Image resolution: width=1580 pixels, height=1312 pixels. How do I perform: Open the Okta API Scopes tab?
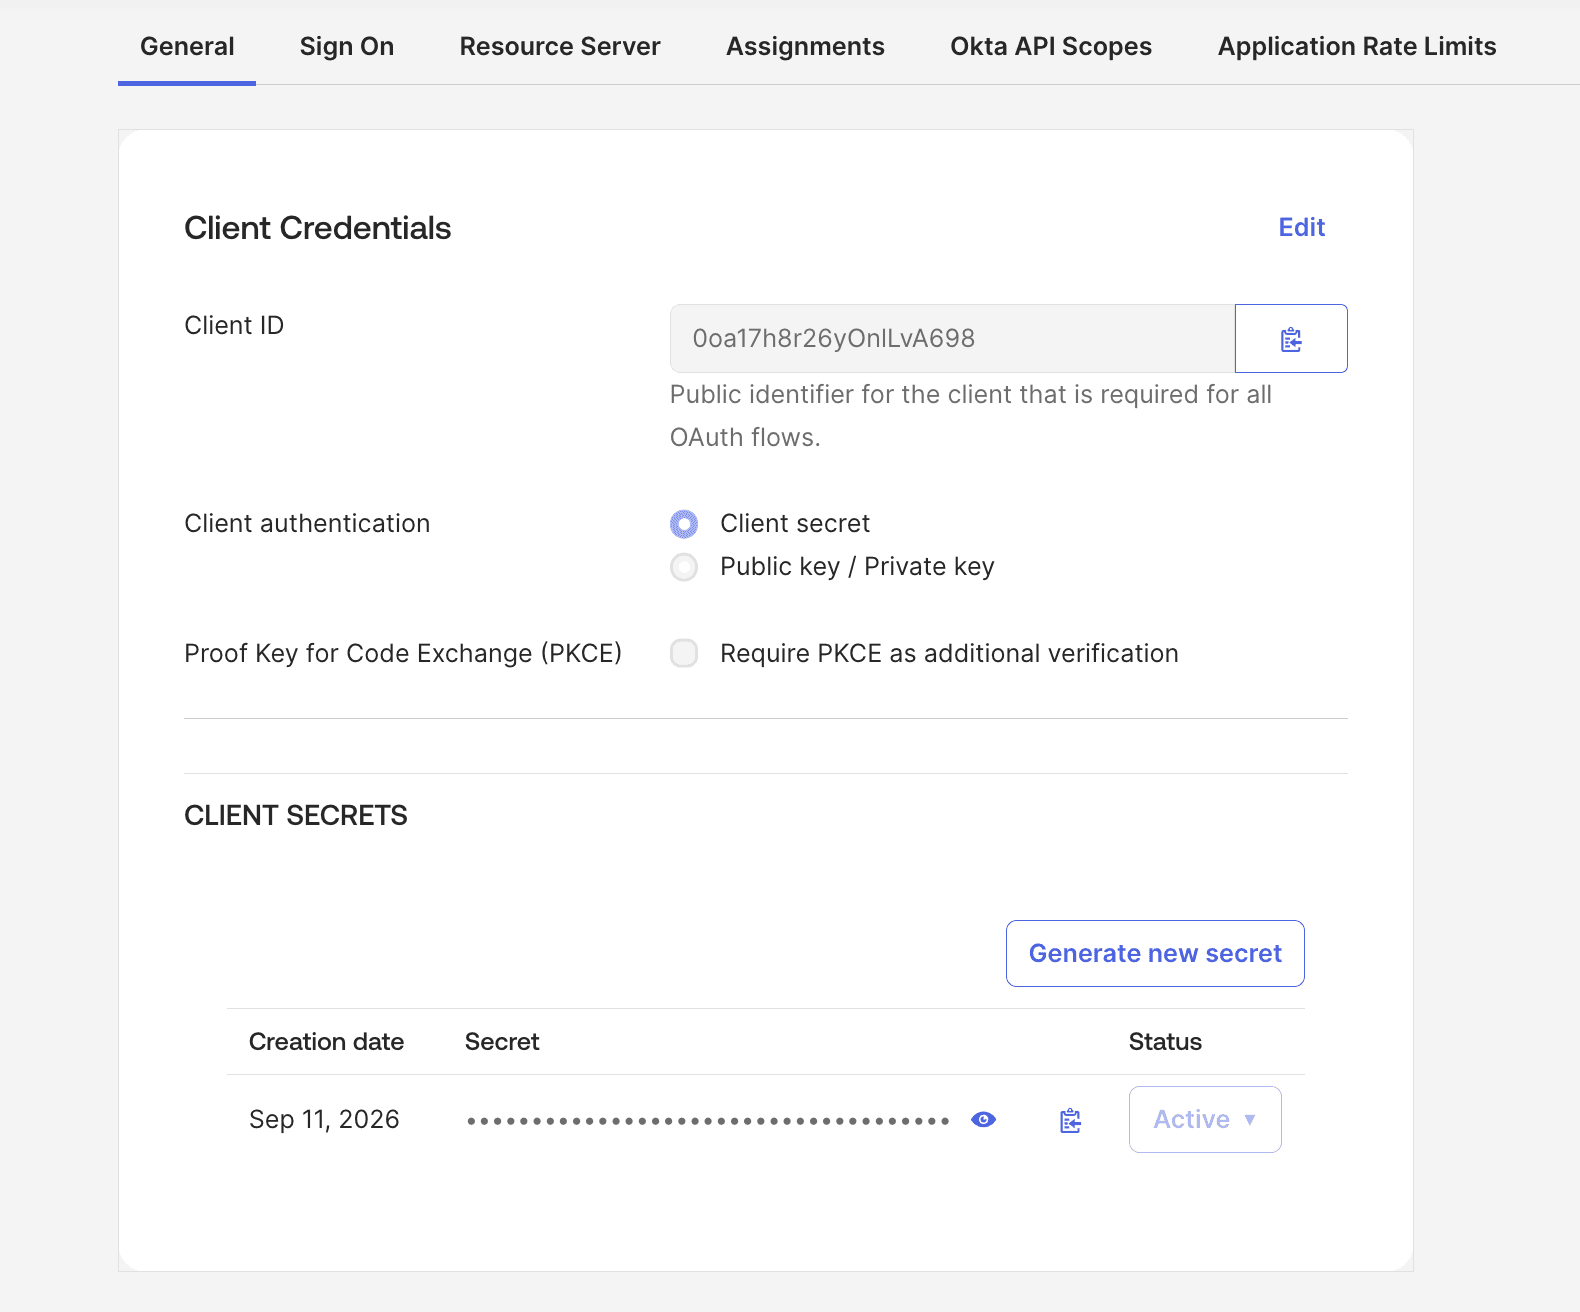(1051, 46)
